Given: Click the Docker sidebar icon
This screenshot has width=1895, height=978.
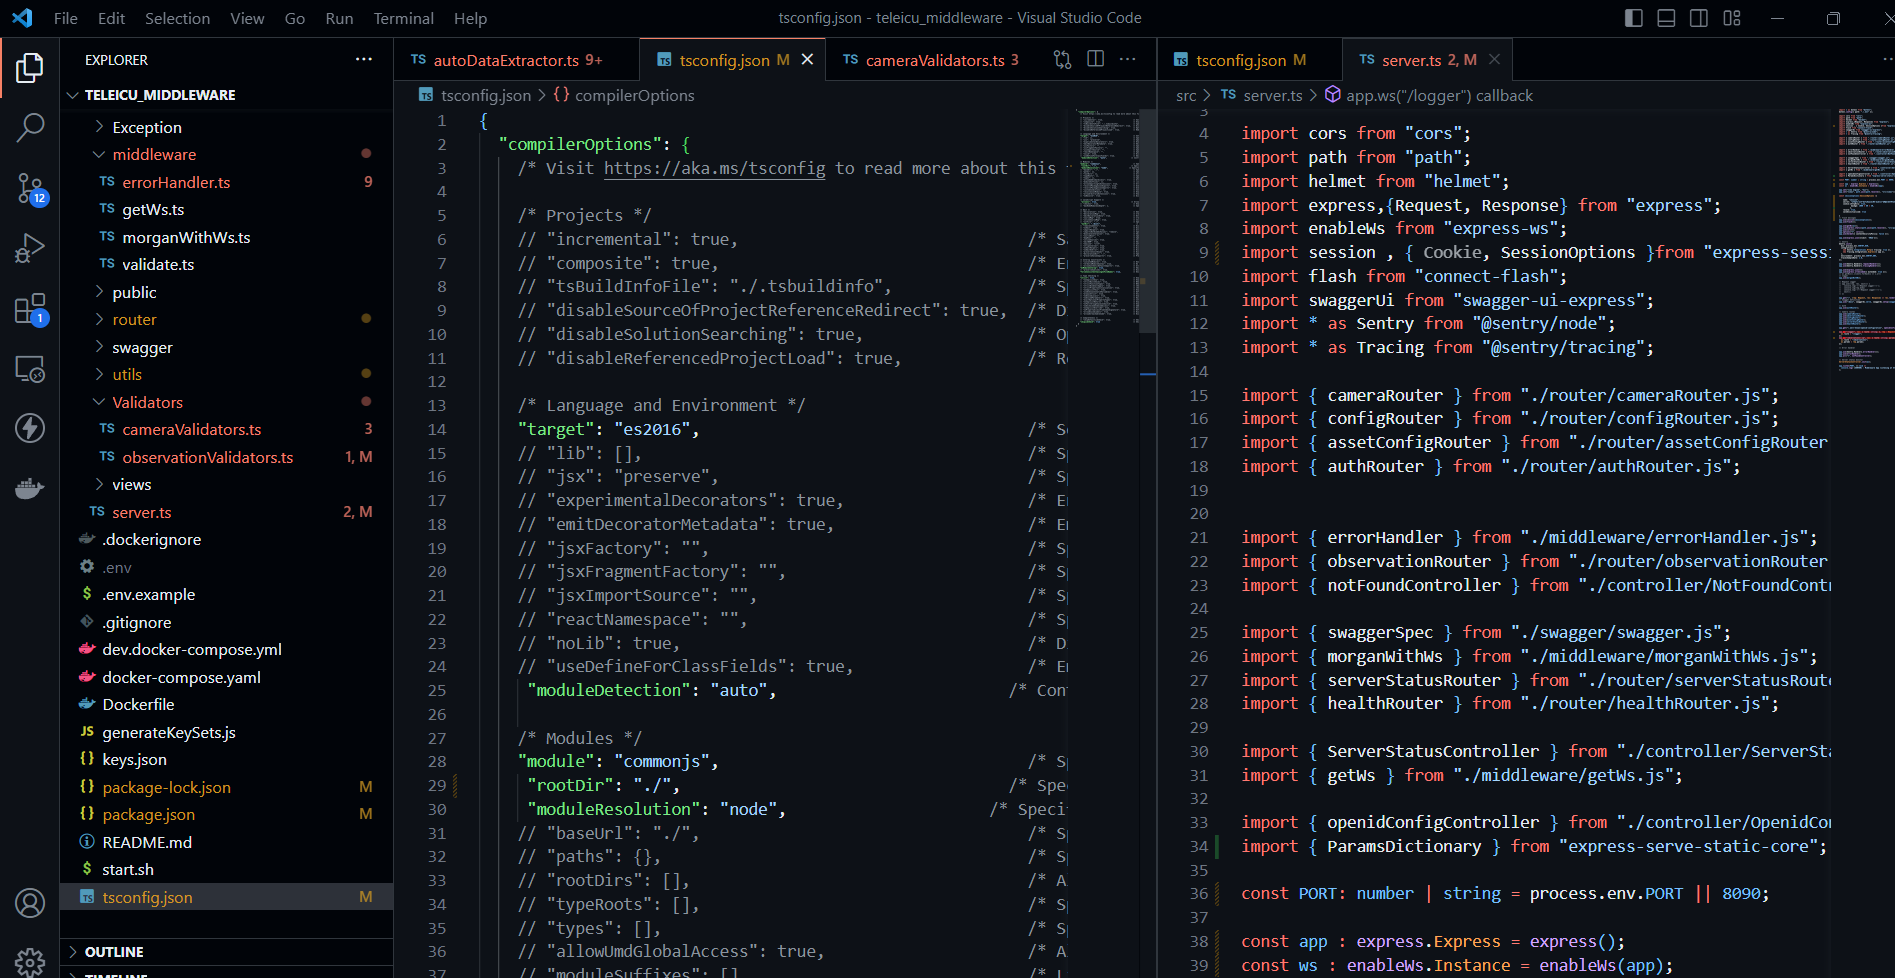Looking at the screenshot, I should coord(30,488).
